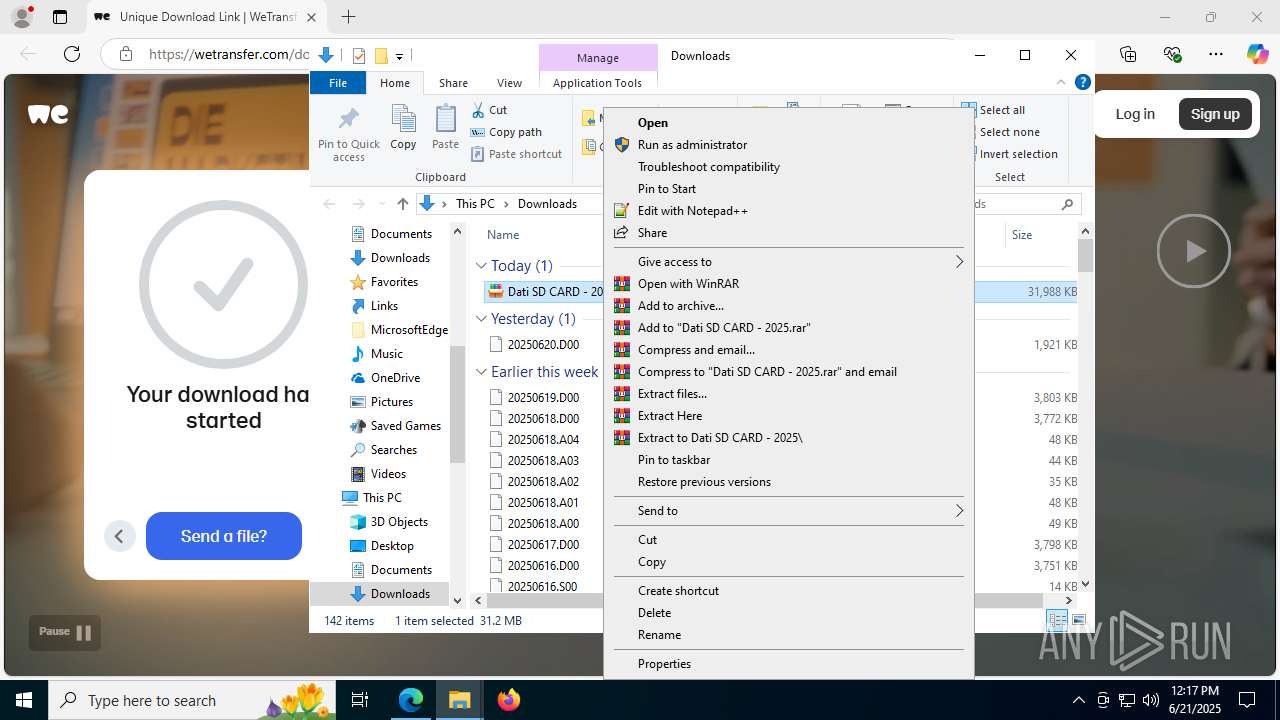Select file 20250617.D00

click(x=543, y=544)
